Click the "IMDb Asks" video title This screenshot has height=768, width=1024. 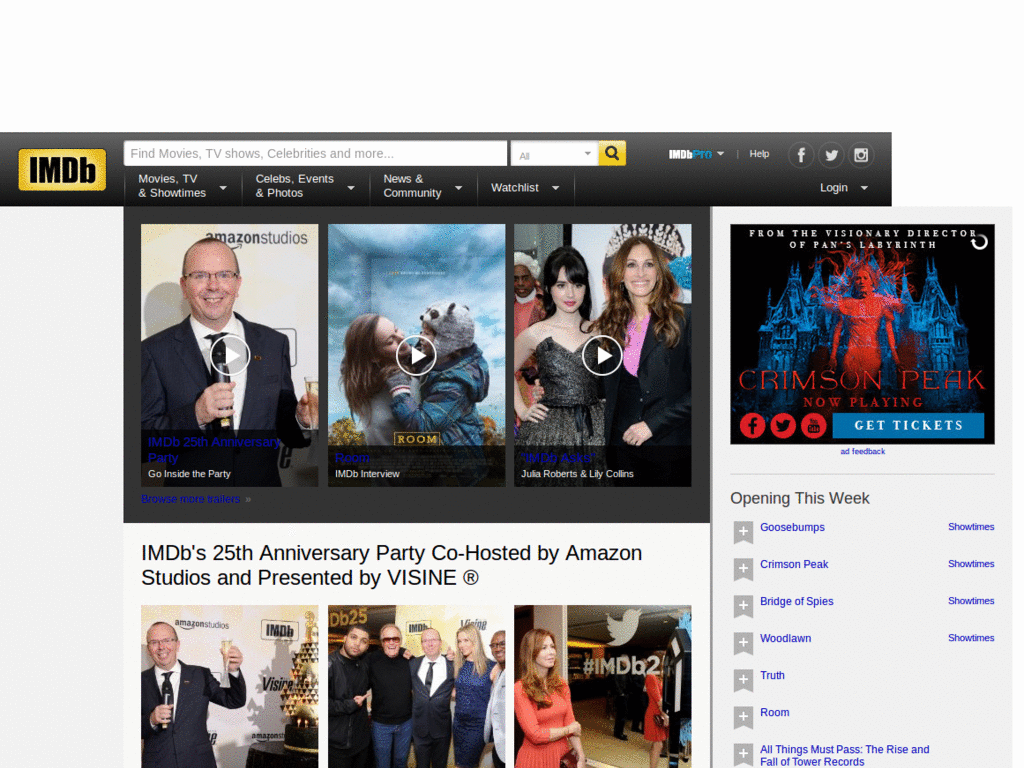[558, 458]
